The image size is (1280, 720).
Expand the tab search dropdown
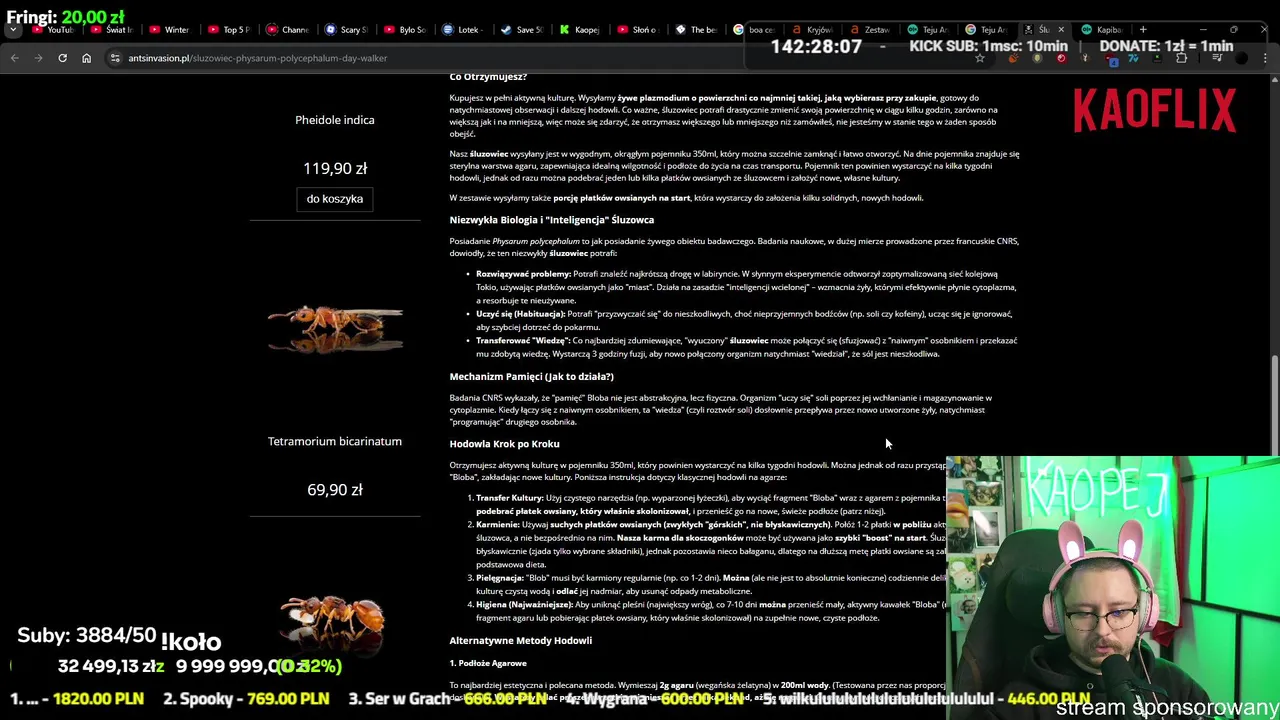click(14, 30)
